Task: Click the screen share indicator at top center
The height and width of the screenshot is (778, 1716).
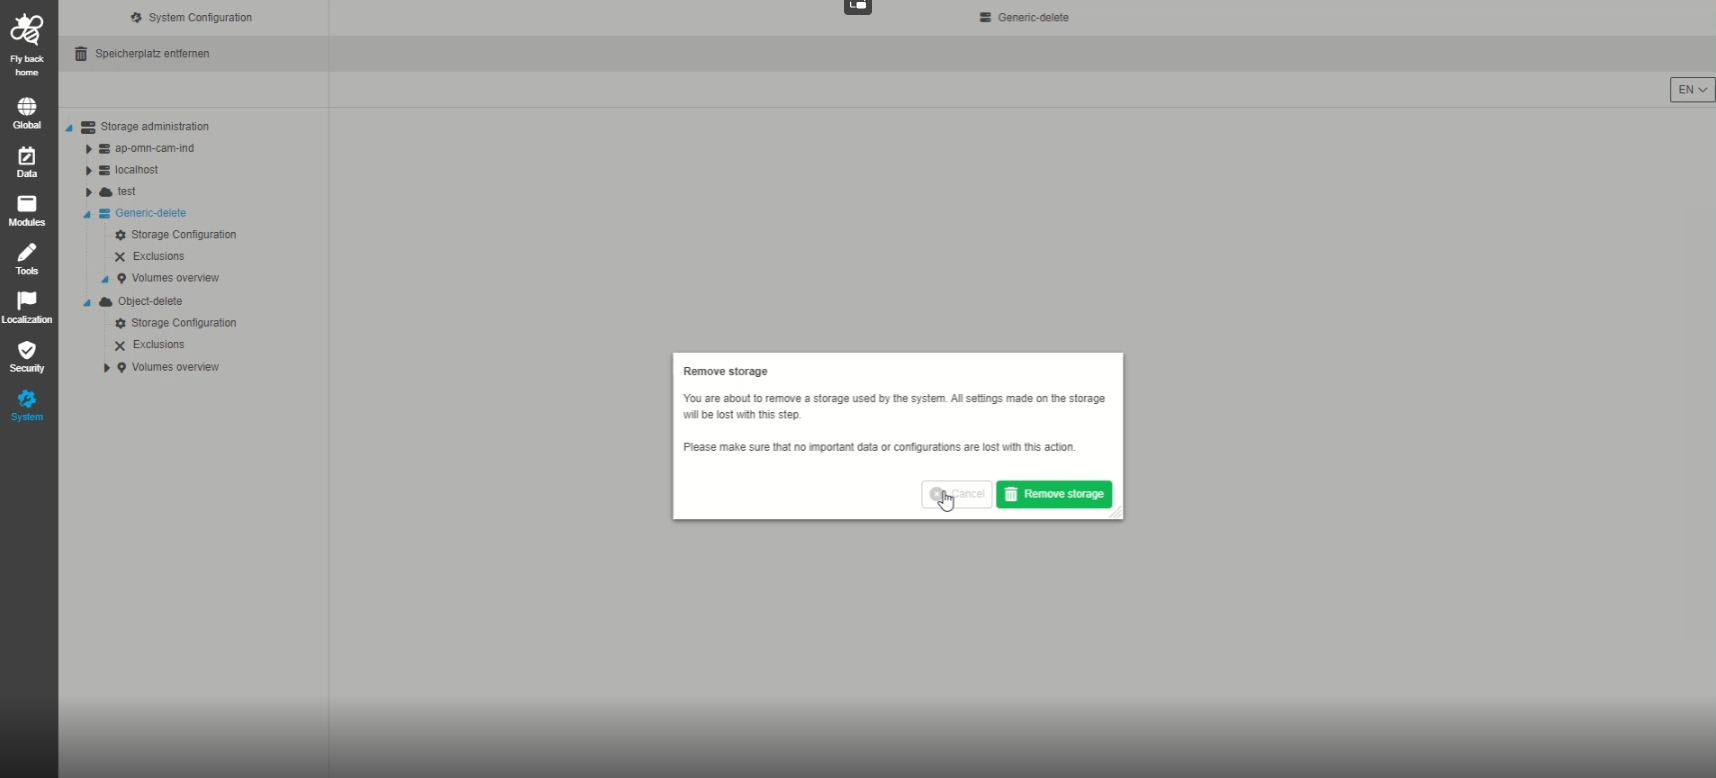Action: coord(858,6)
